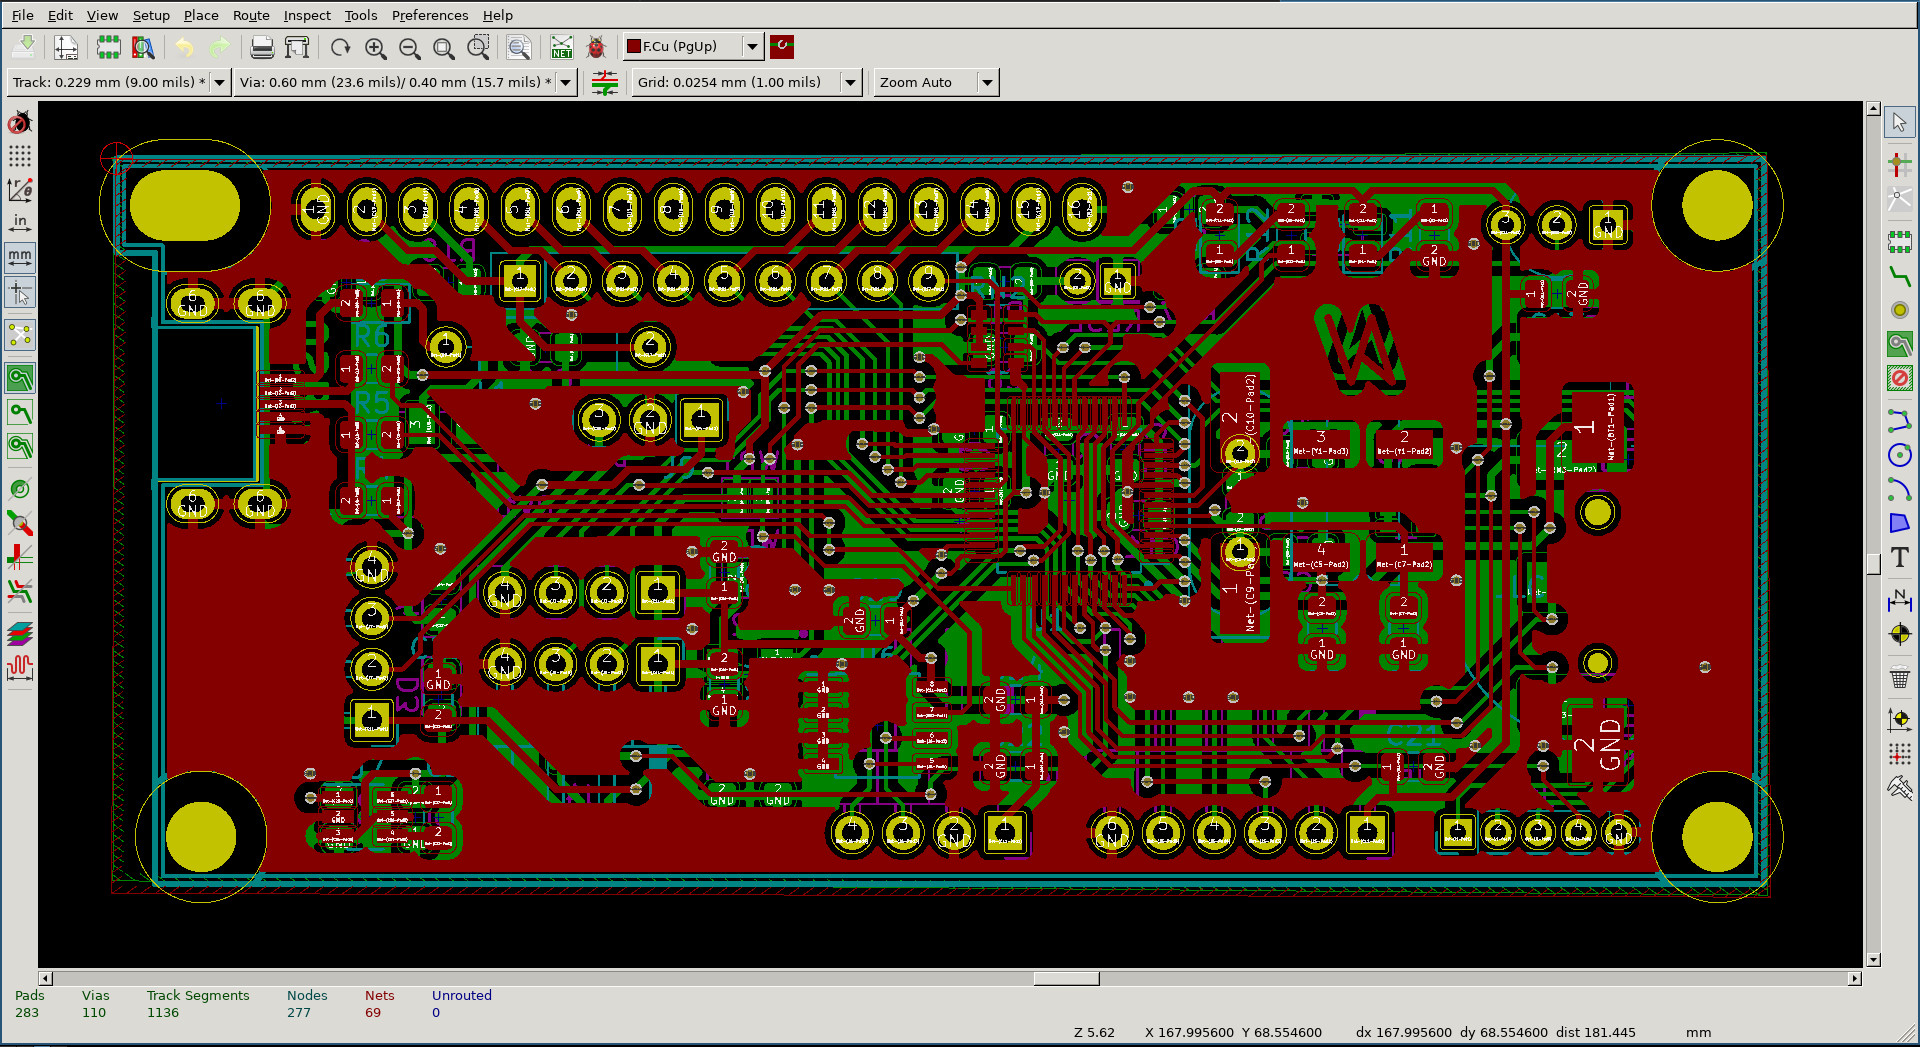Click the horizontal scrollbar thumb
The image size is (1920, 1047).
tap(1066, 978)
